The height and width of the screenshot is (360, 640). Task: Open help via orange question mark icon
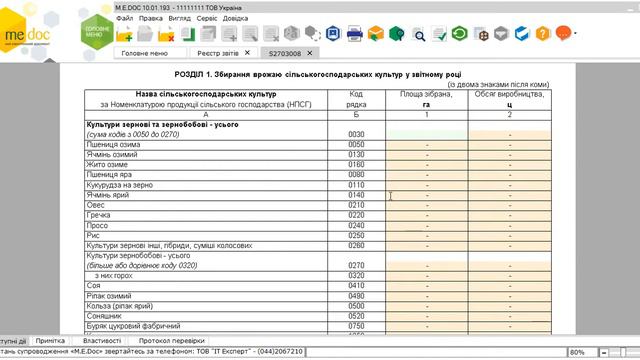coord(543,33)
